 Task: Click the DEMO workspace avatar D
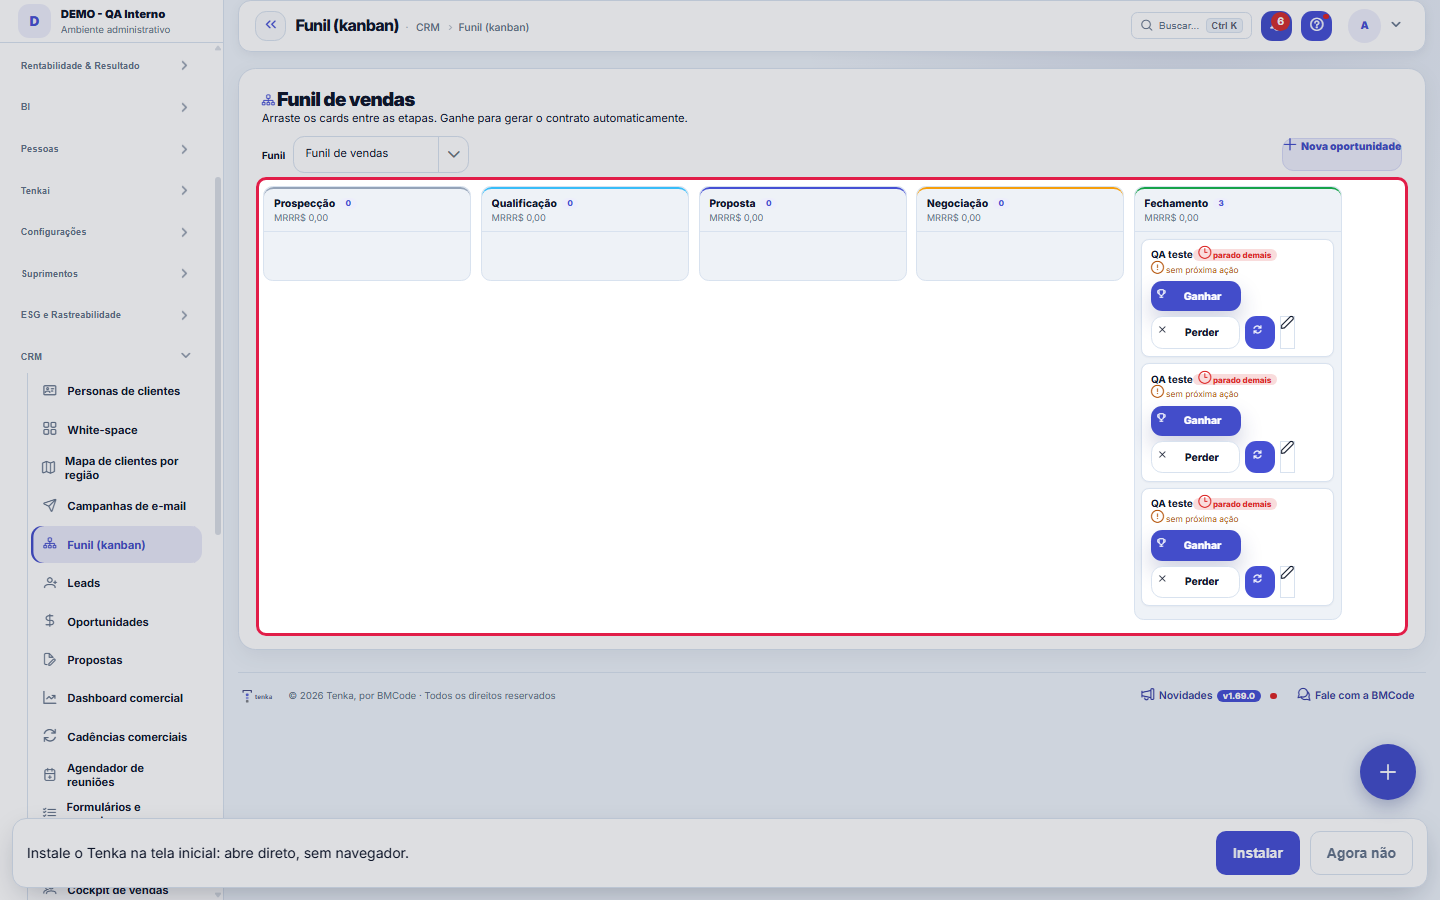point(34,21)
